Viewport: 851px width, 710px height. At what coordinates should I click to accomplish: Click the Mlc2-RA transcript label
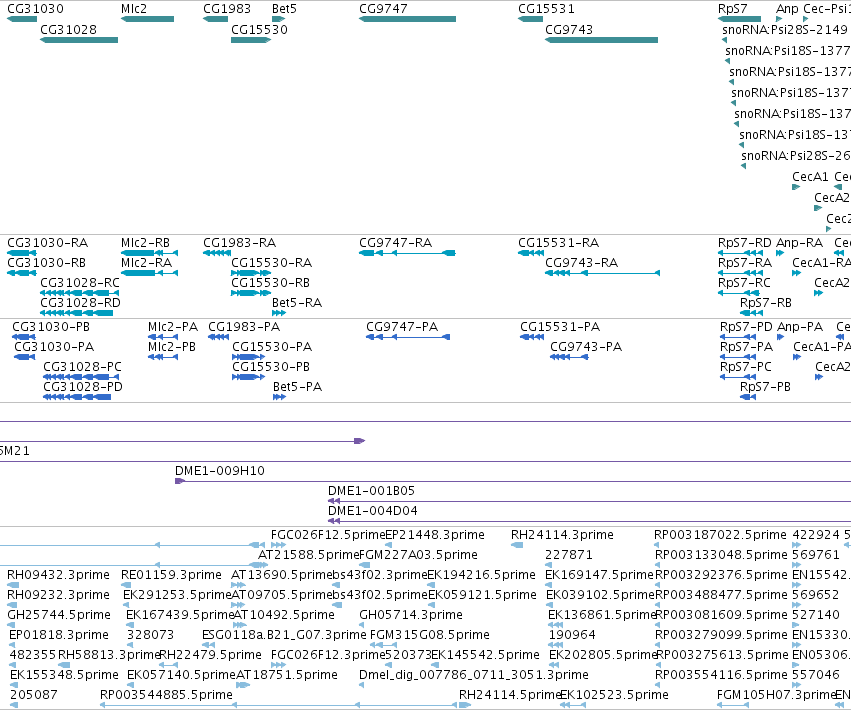click(x=147, y=263)
